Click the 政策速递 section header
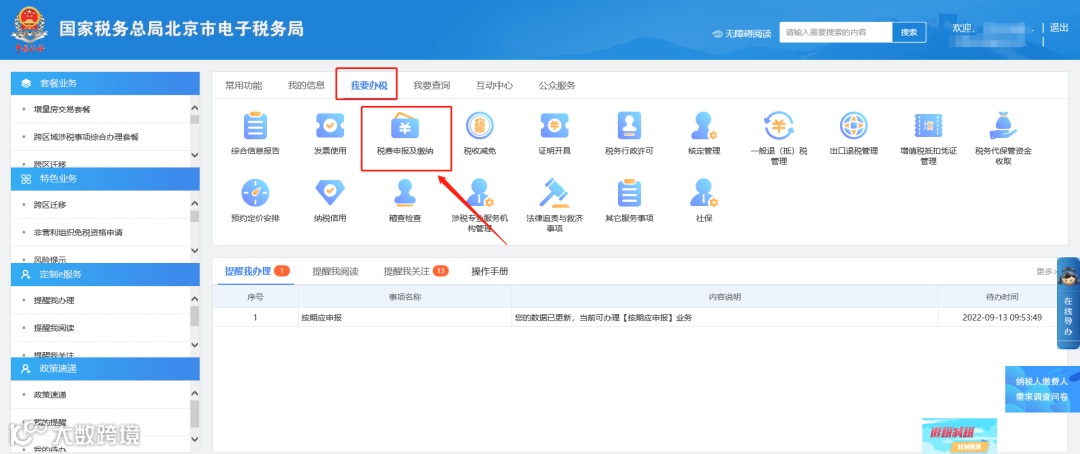This screenshot has height=454, width=1080. [105, 369]
